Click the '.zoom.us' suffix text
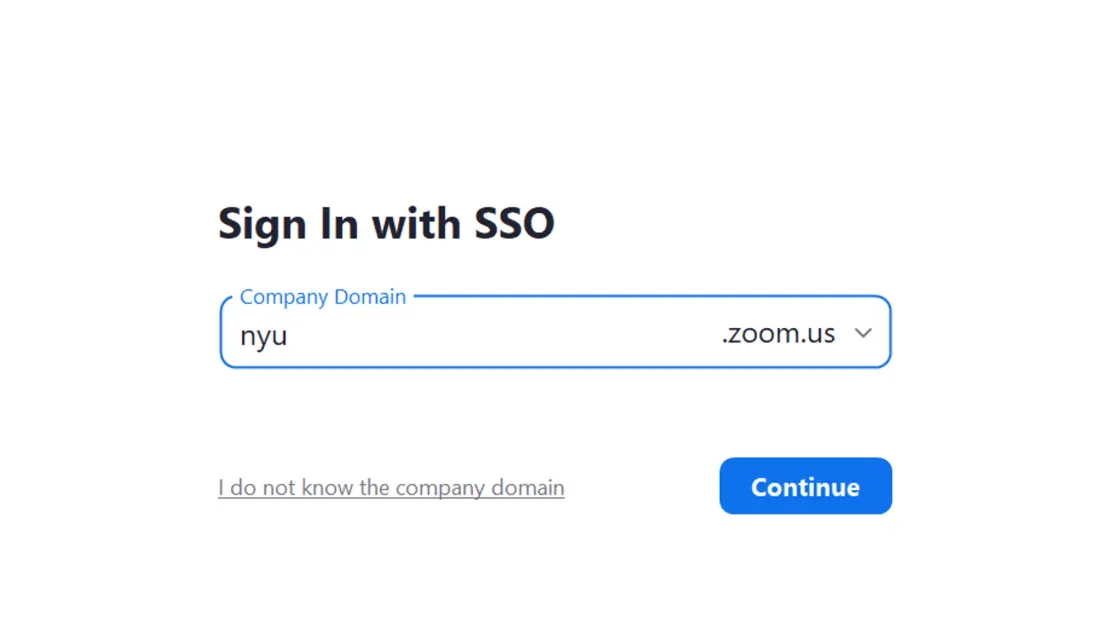 778,334
